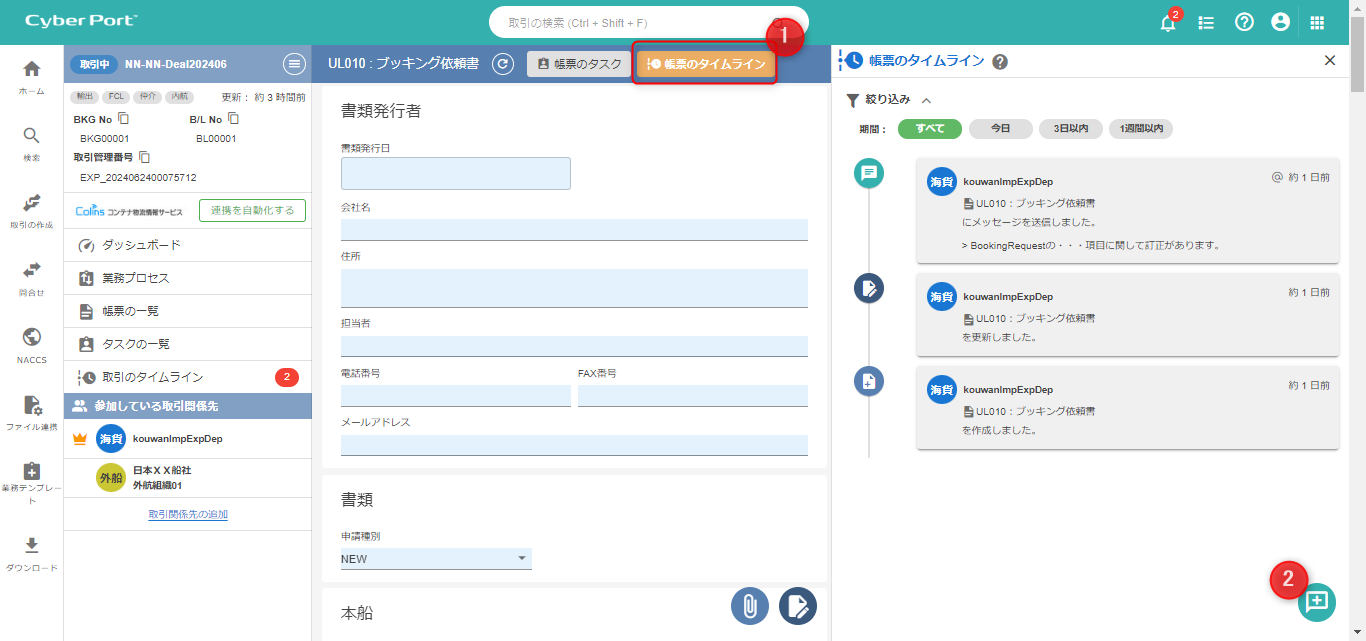Screen dimensions: 1366x641
Task: Open the user account profile icon
Action: (x=1280, y=22)
